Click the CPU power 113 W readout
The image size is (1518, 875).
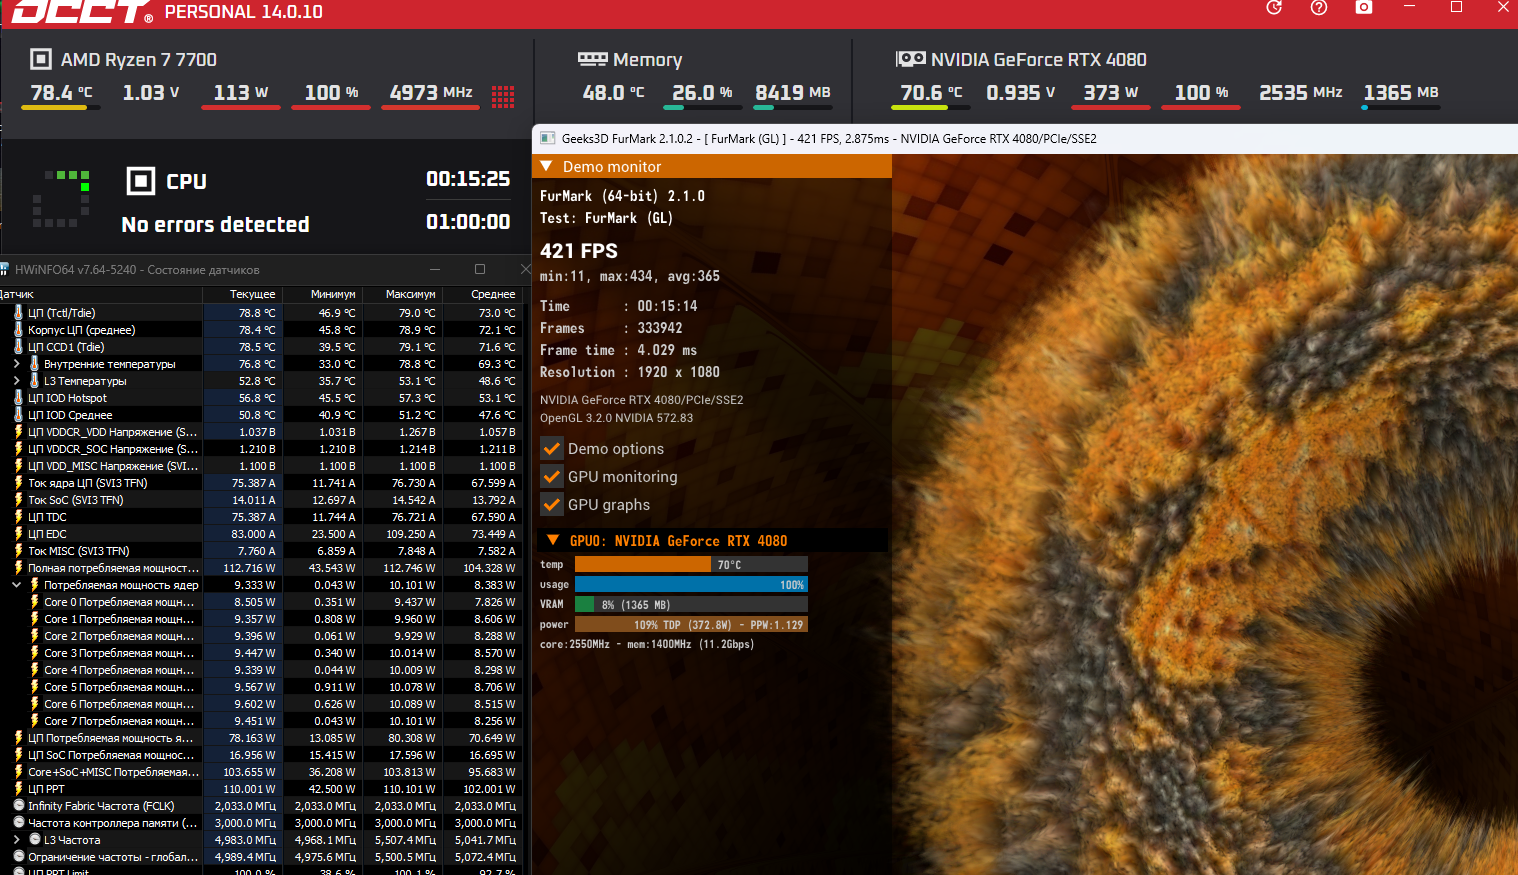pyautogui.click(x=241, y=93)
